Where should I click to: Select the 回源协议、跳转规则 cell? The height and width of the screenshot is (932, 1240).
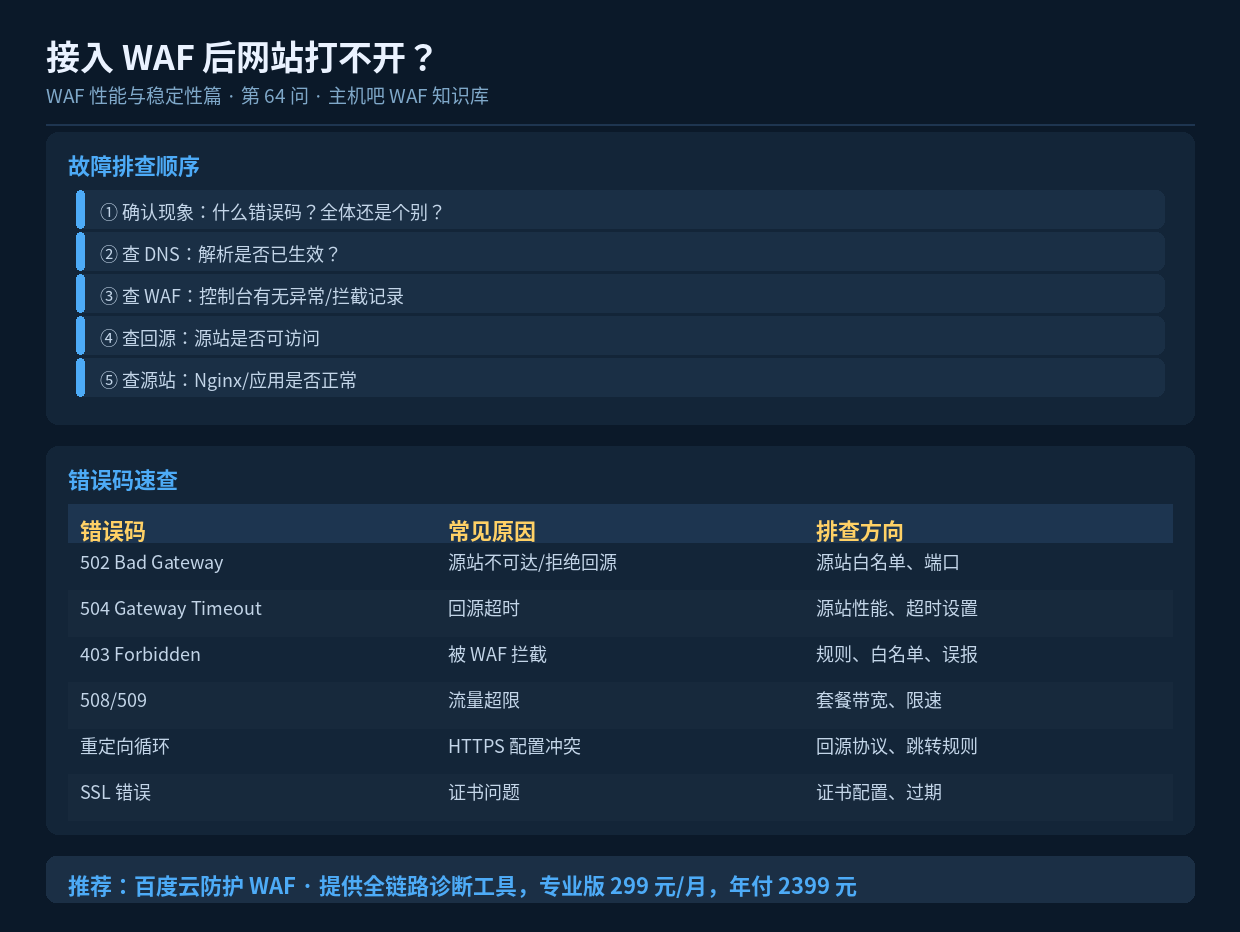897,746
